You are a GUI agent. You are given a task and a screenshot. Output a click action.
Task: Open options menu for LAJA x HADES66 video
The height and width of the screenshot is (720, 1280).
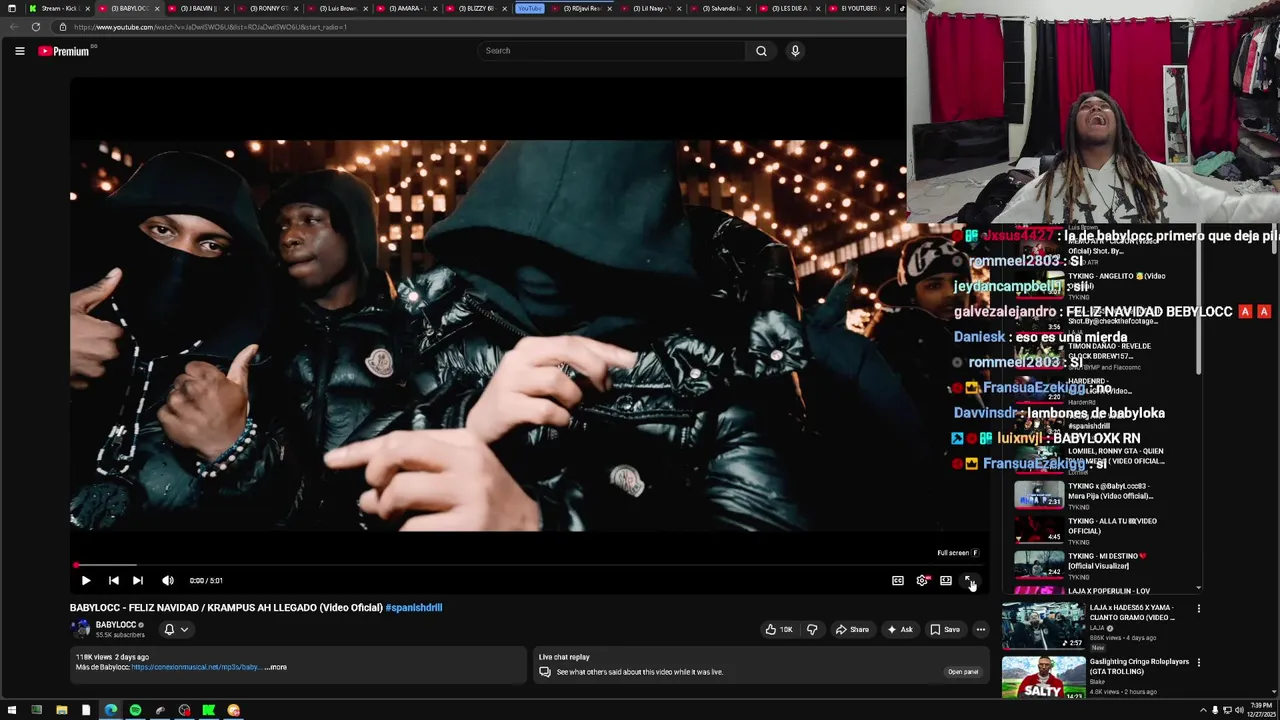[x=1198, y=608]
